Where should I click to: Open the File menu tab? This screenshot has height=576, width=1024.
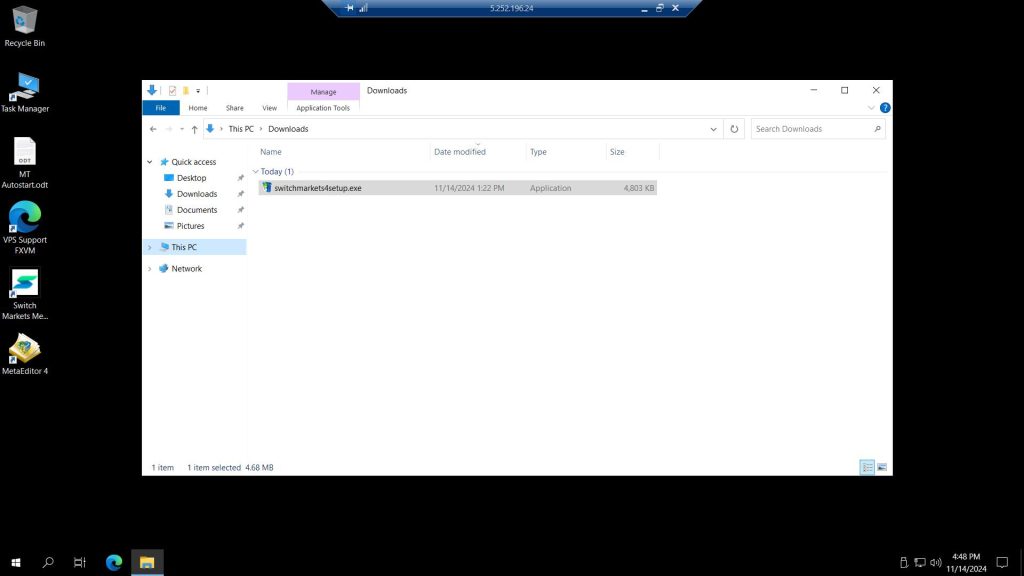pyautogui.click(x=160, y=108)
